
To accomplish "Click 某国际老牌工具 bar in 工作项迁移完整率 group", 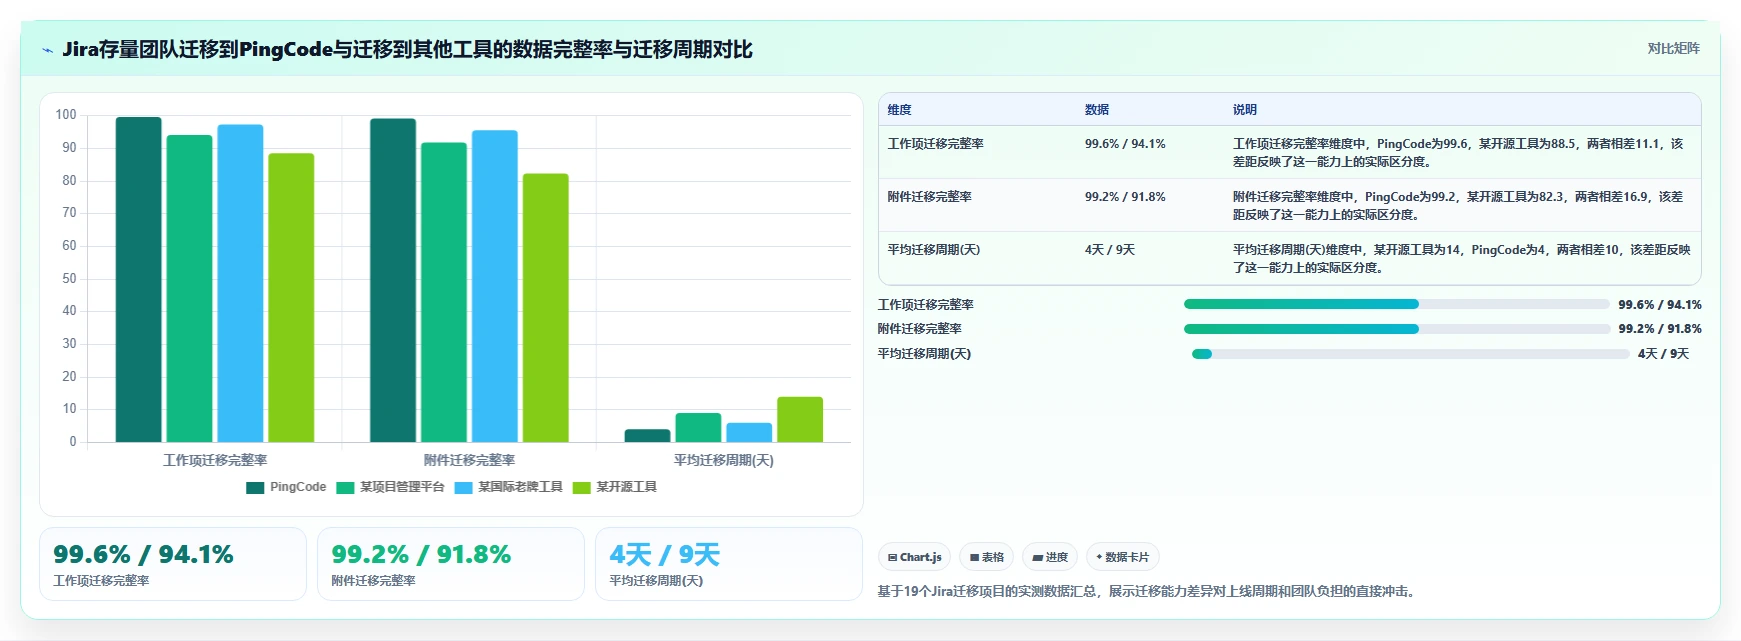I will [x=240, y=283].
